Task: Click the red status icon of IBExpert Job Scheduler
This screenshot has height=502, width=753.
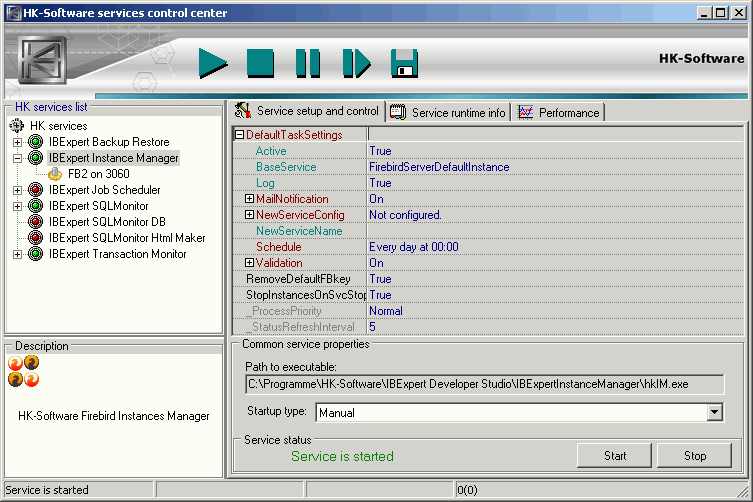Action: 35,190
